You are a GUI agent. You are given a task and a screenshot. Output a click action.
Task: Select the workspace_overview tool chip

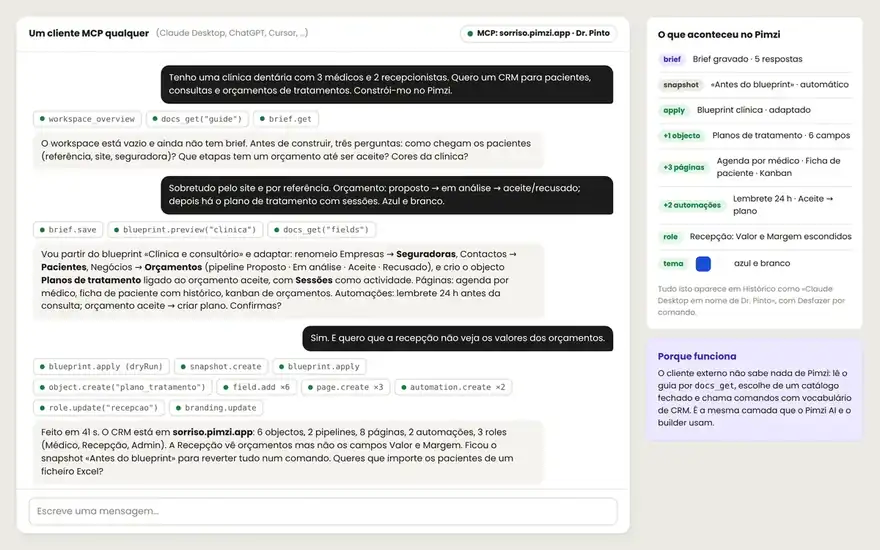tap(87, 119)
